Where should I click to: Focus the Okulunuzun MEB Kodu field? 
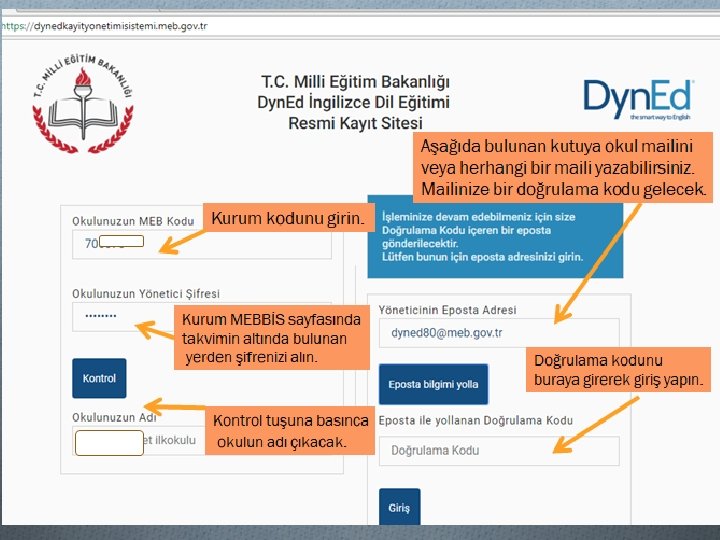coord(202,244)
